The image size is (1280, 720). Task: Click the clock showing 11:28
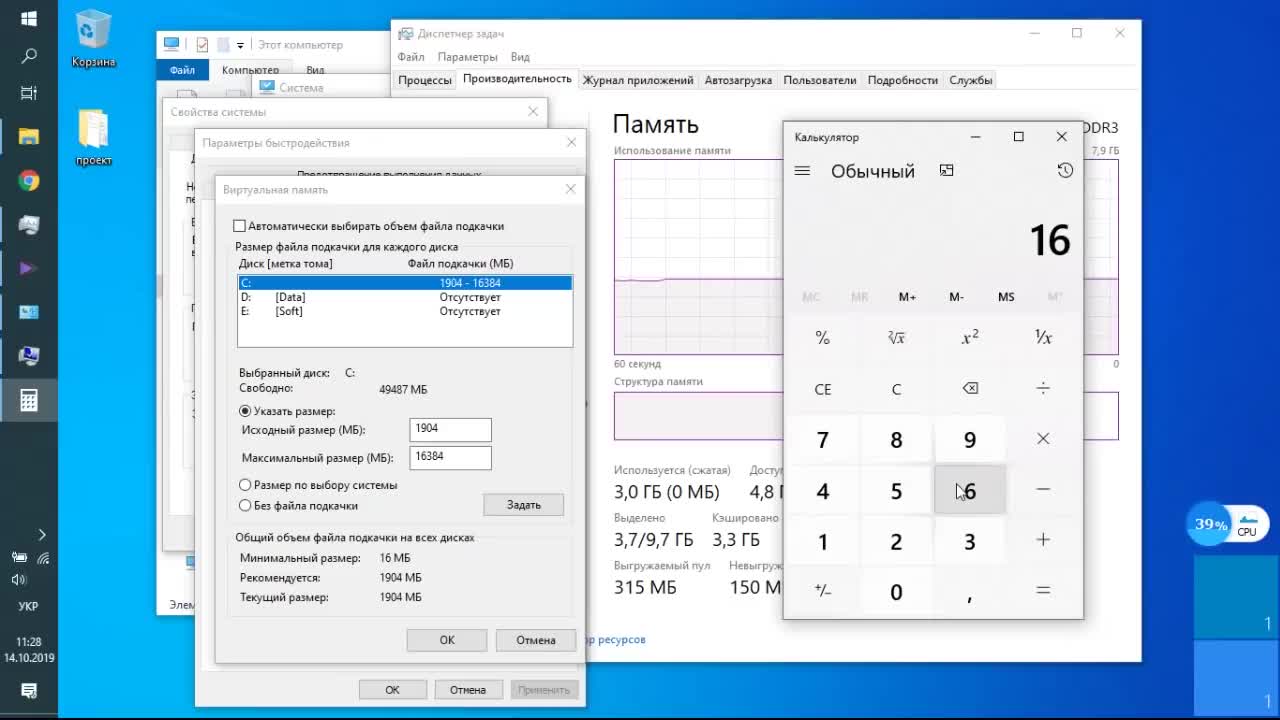click(x=29, y=641)
